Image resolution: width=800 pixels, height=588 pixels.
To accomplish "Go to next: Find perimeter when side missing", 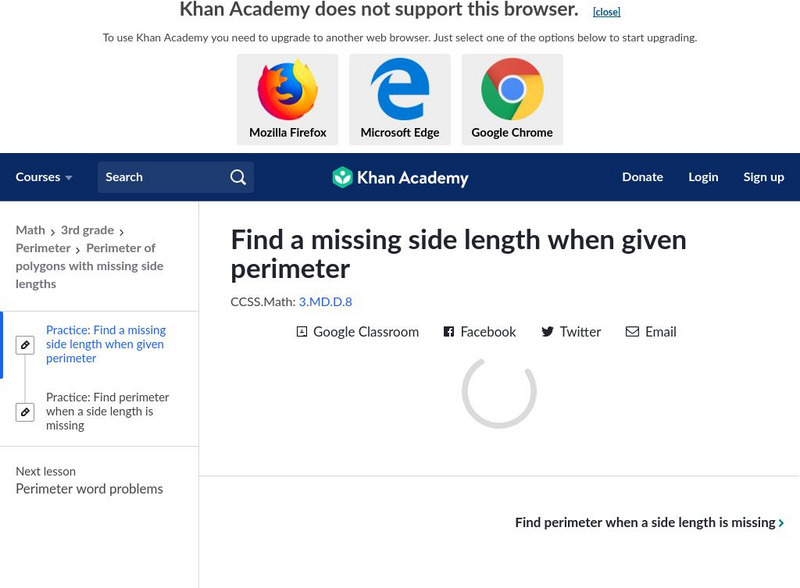I will (x=649, y=523).
